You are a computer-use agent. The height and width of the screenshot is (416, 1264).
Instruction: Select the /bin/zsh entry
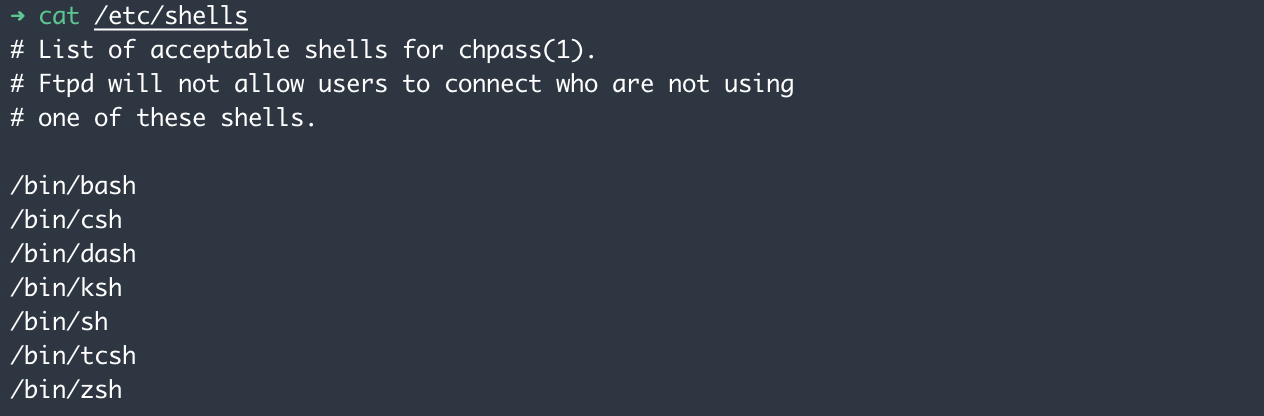coord(66,390)
